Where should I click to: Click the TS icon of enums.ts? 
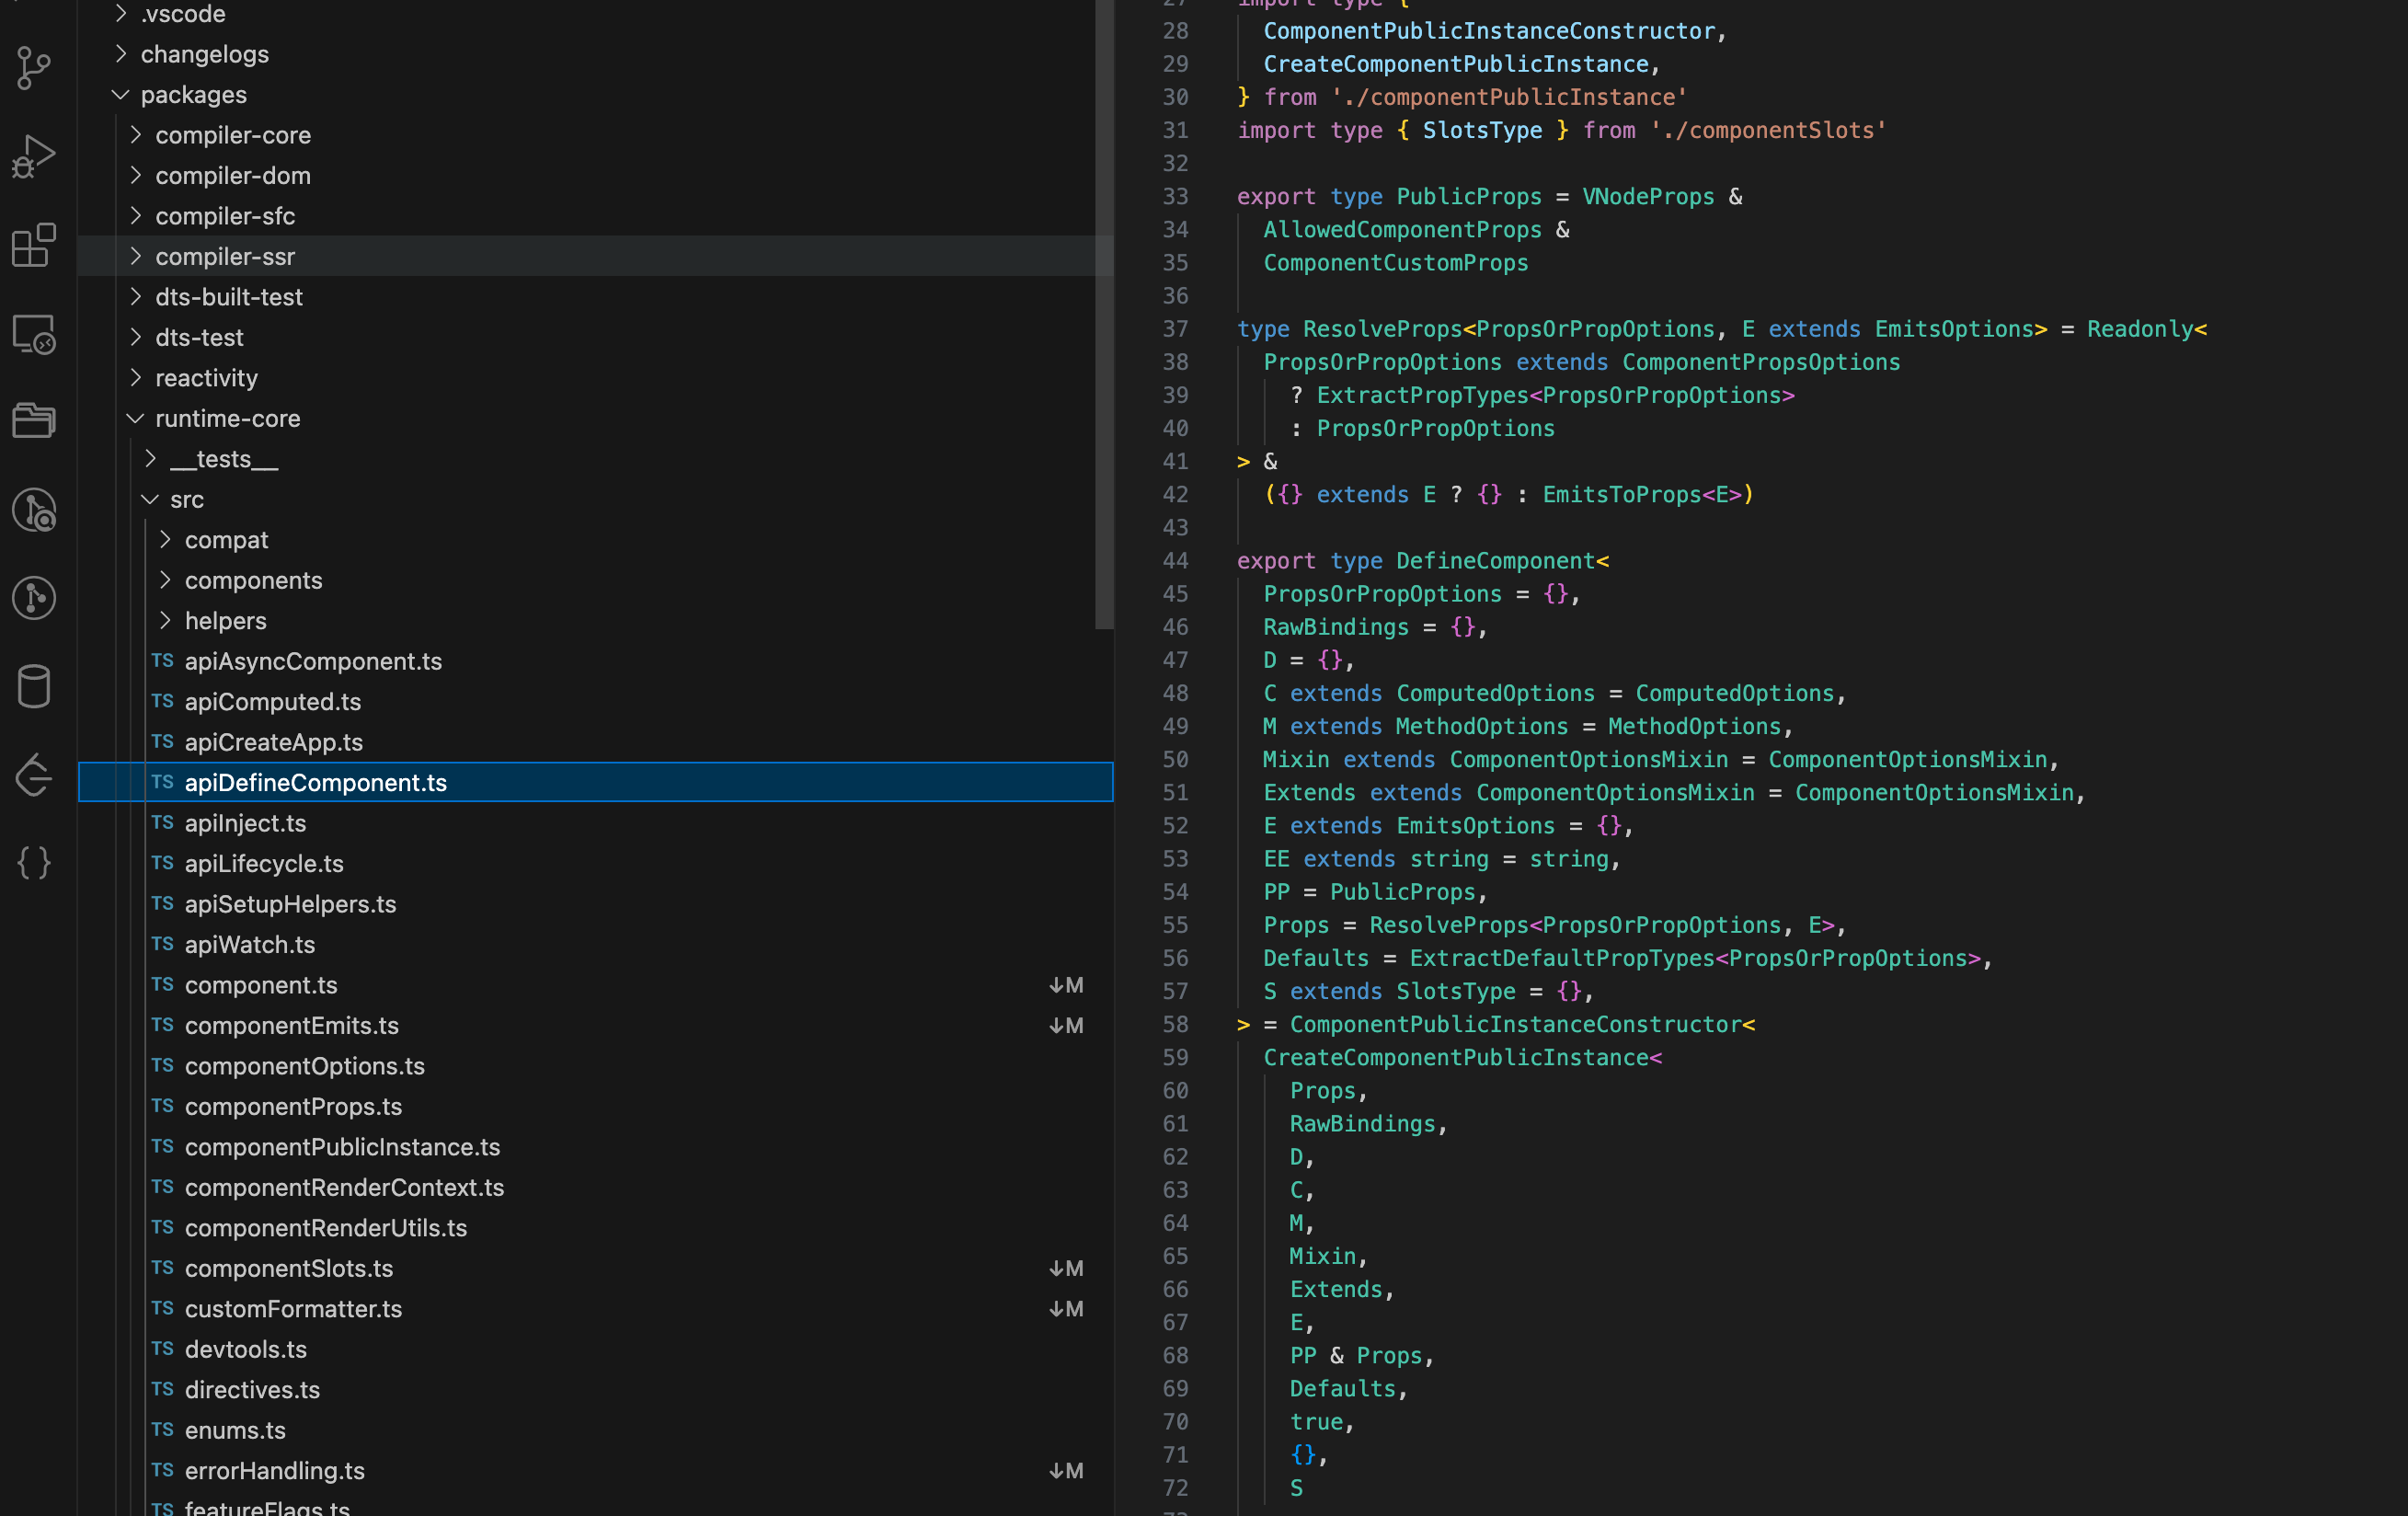[162, 1430]
